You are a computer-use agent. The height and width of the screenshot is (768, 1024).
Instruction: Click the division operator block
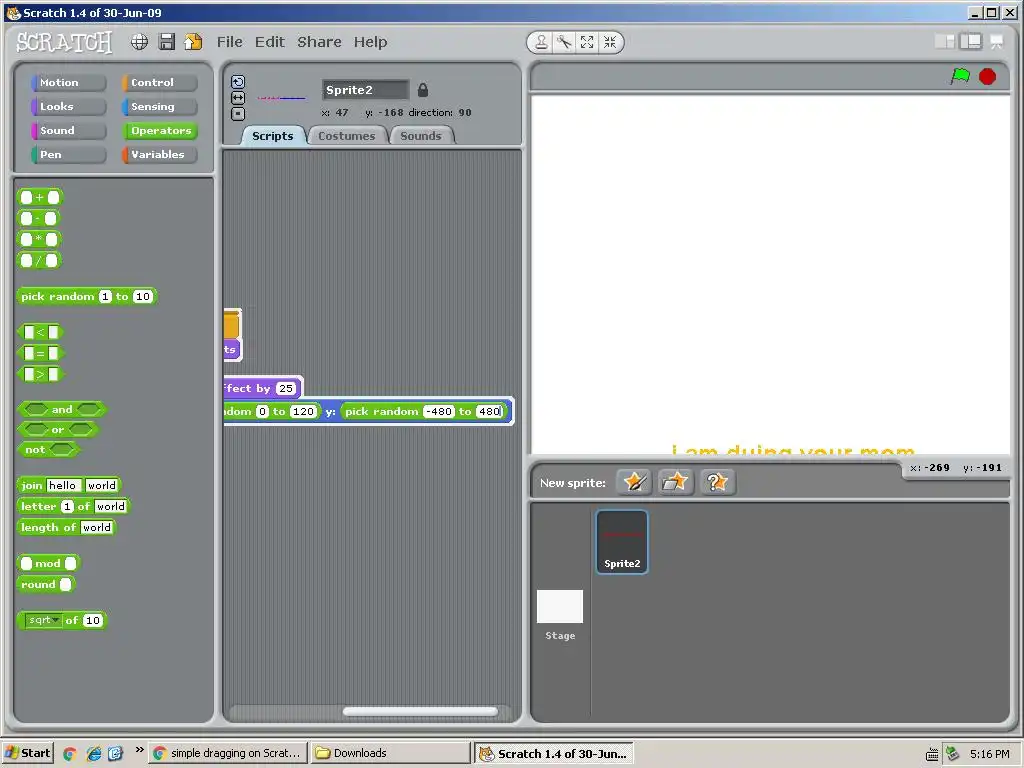[39, 261]
